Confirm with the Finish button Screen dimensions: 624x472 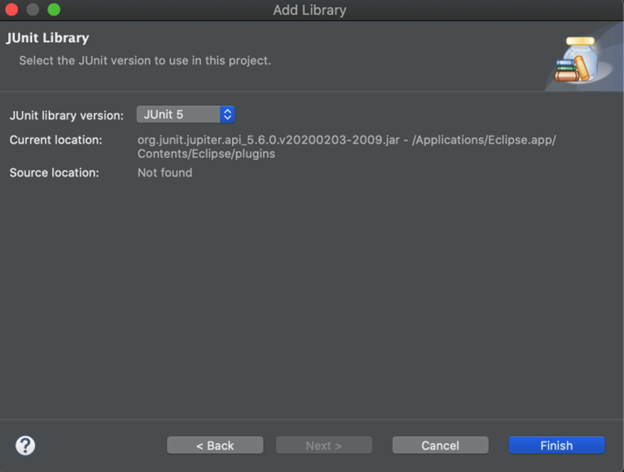tap(557, 445)
